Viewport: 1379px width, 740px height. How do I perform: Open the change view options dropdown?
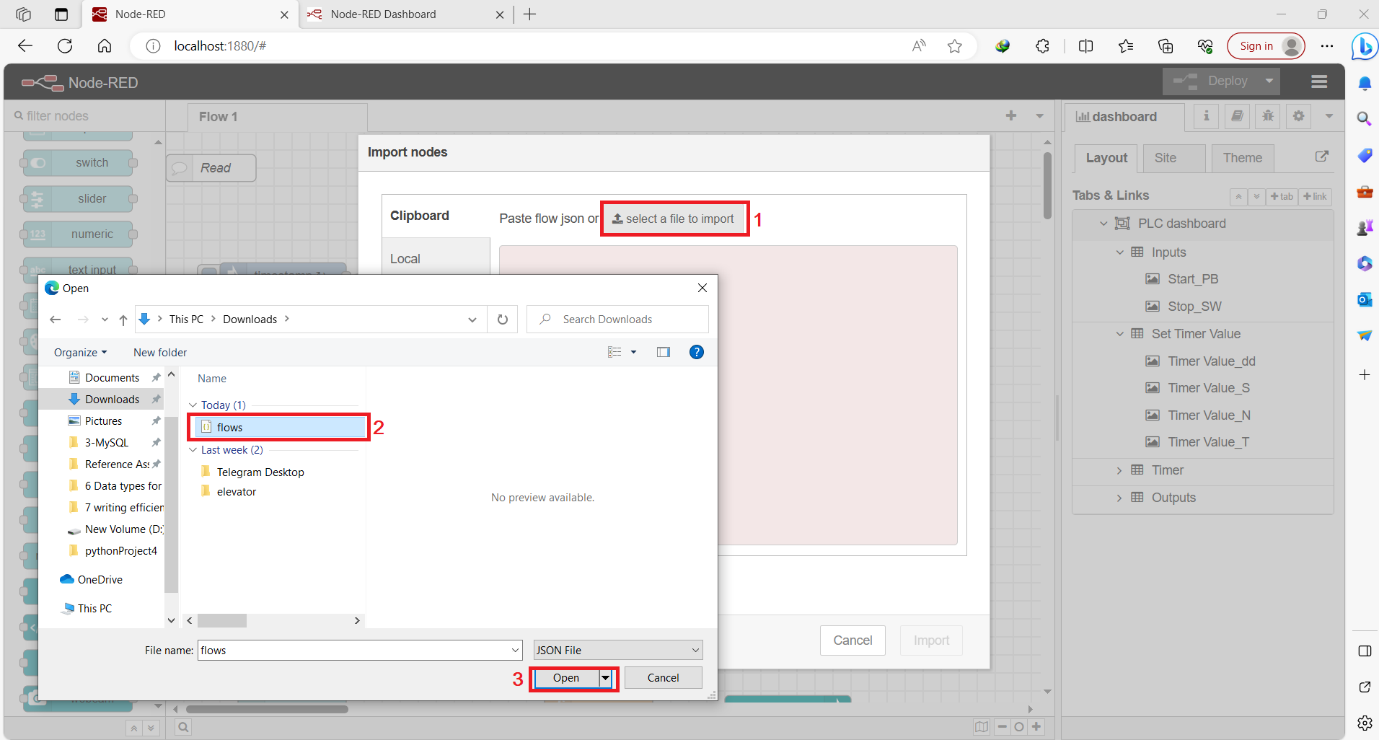click(633, 352)
